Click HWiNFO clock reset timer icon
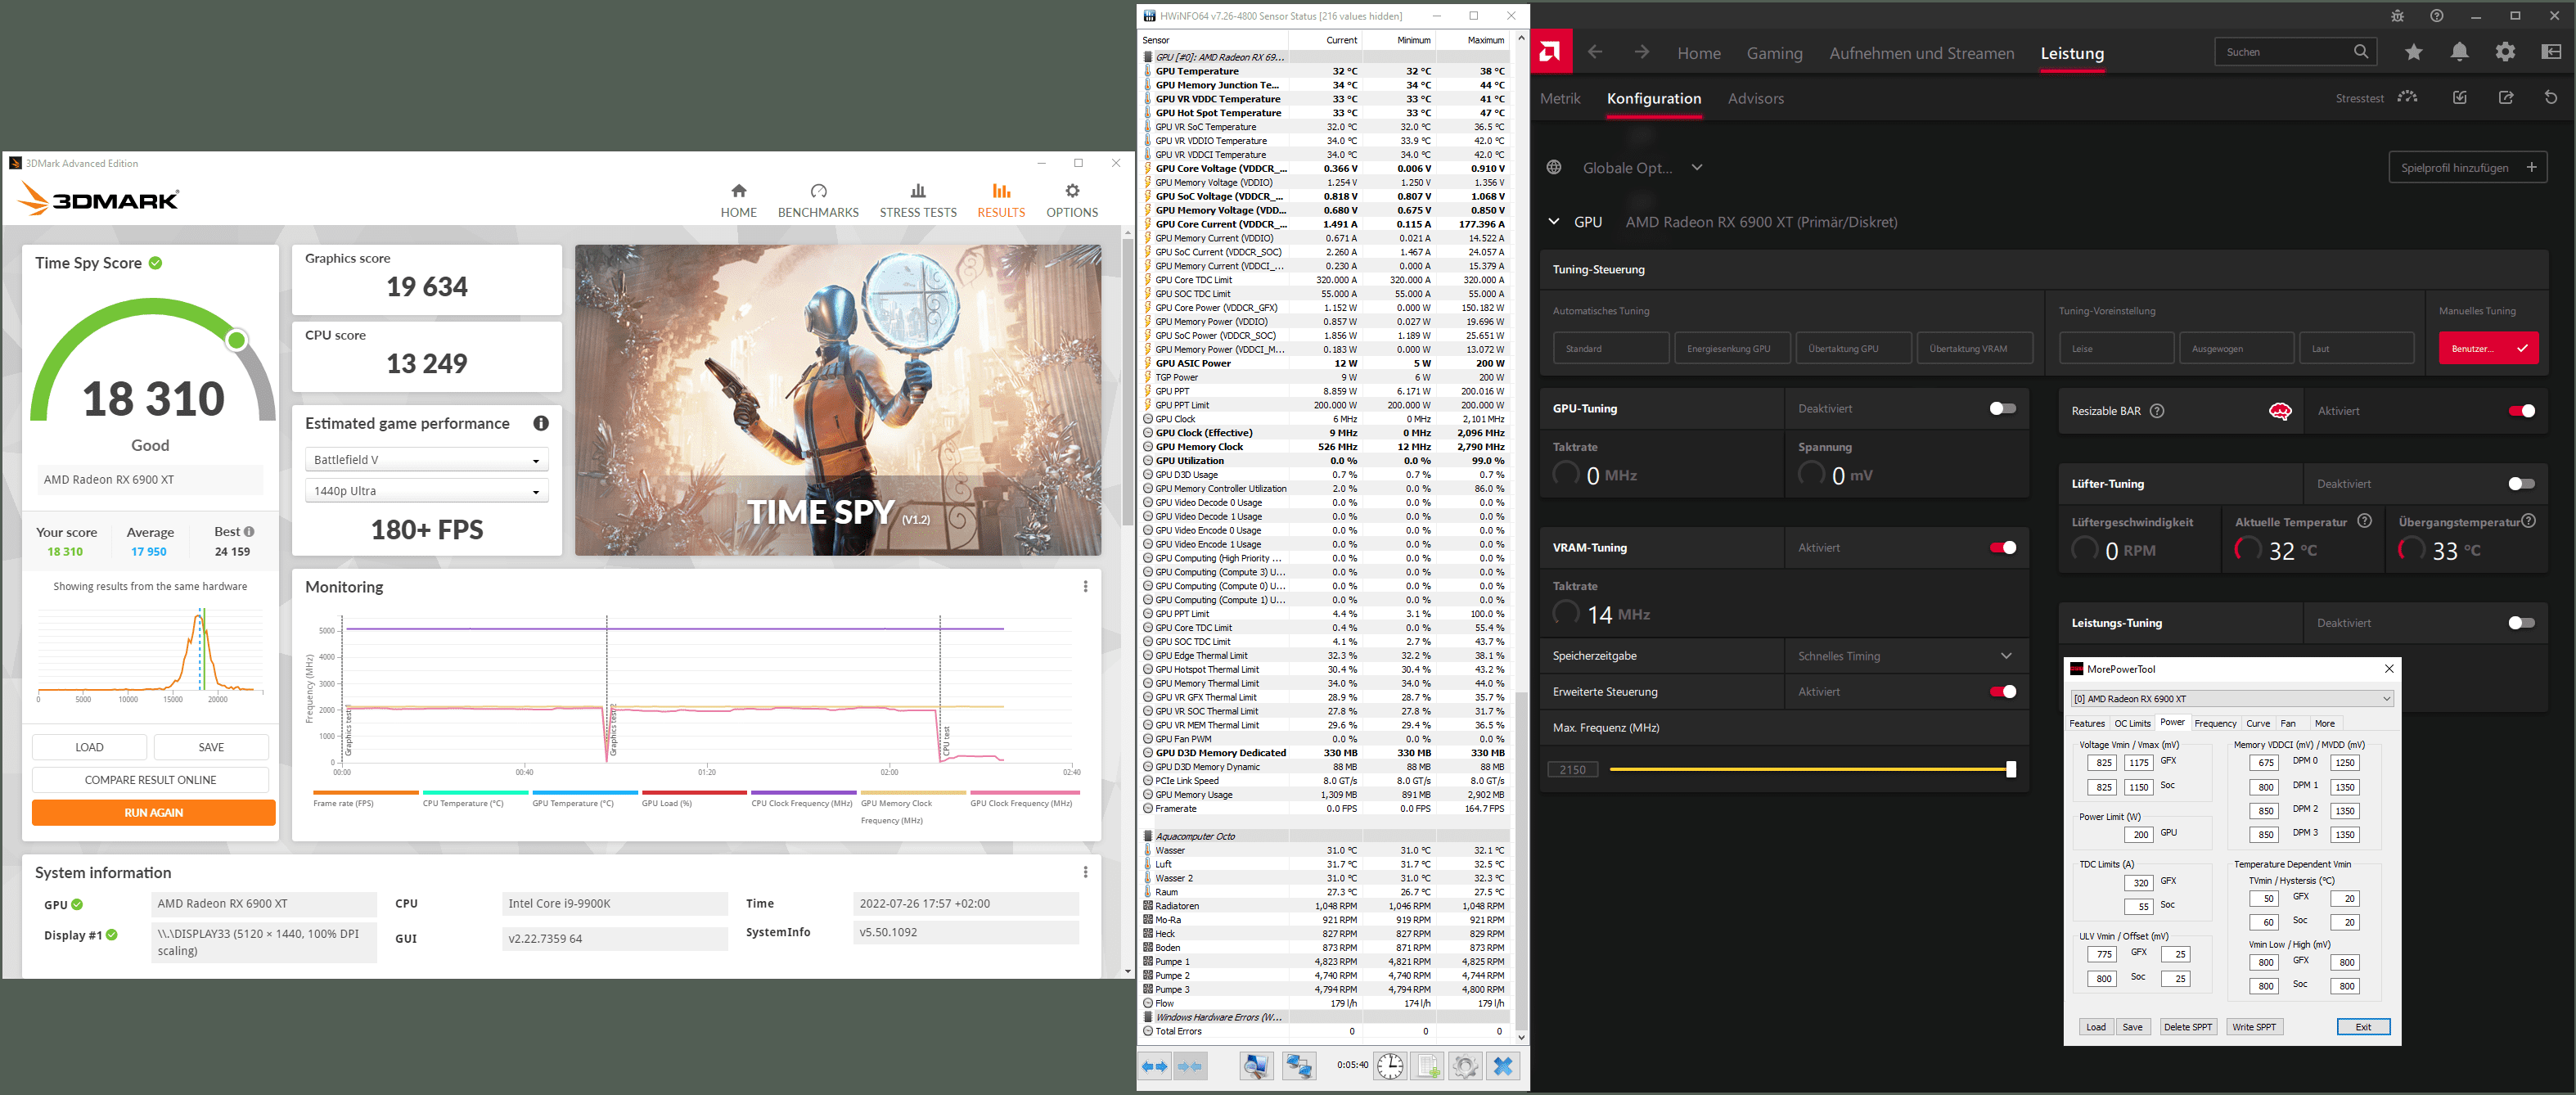The image size is (2576, 1095). point(1389,1066)
